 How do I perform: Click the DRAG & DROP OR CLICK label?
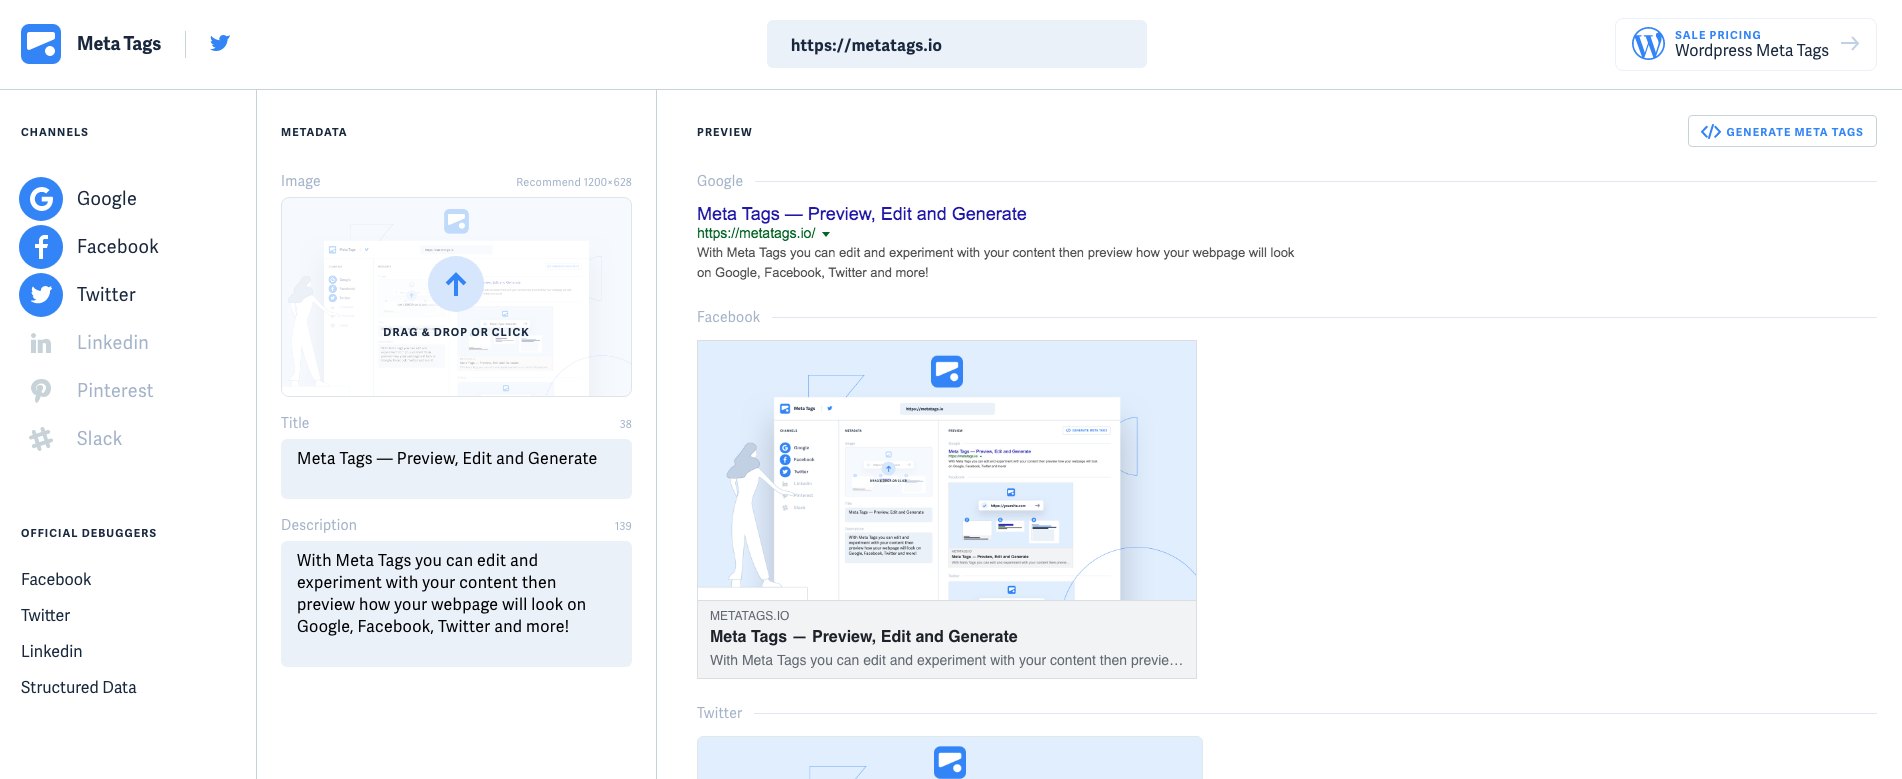(456, 332)
